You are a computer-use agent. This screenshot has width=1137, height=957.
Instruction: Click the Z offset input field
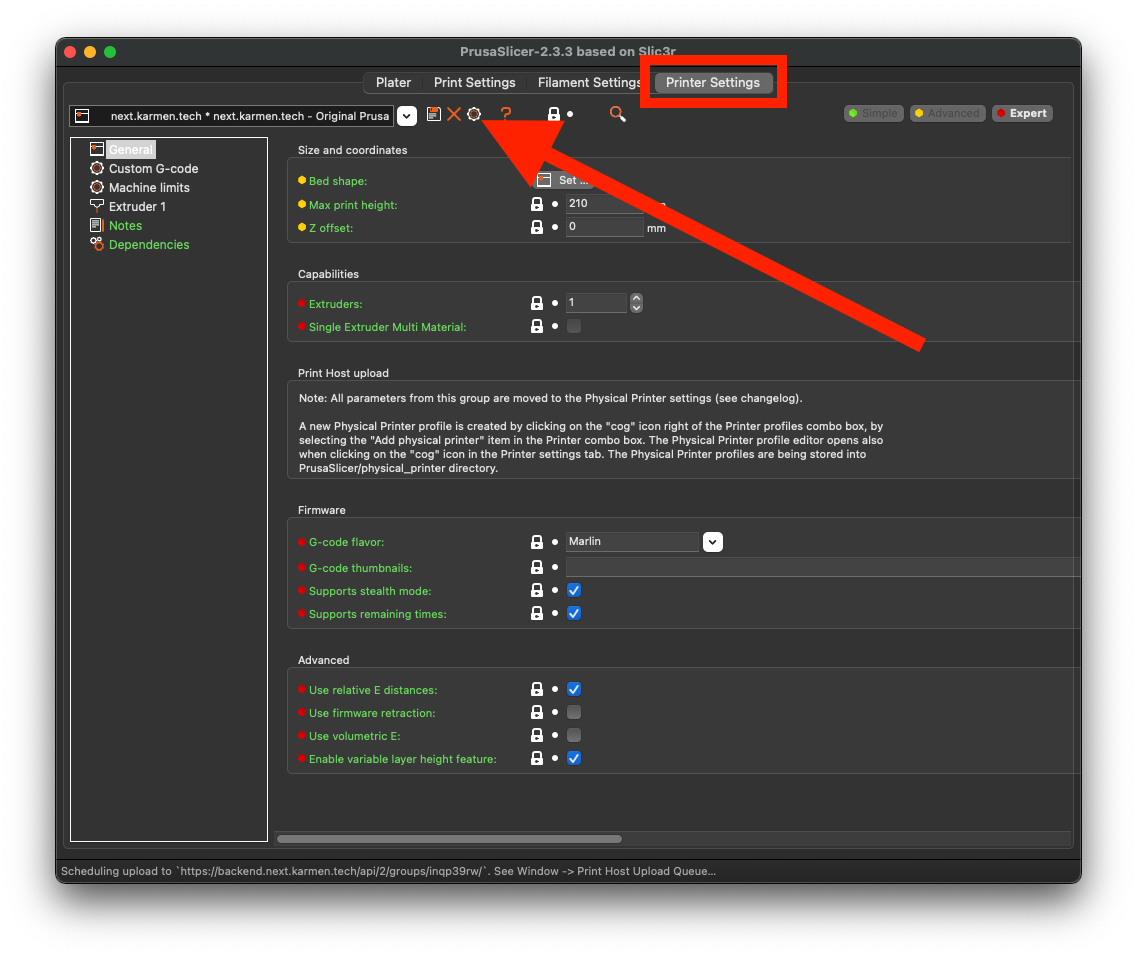[x=605, y=226]
